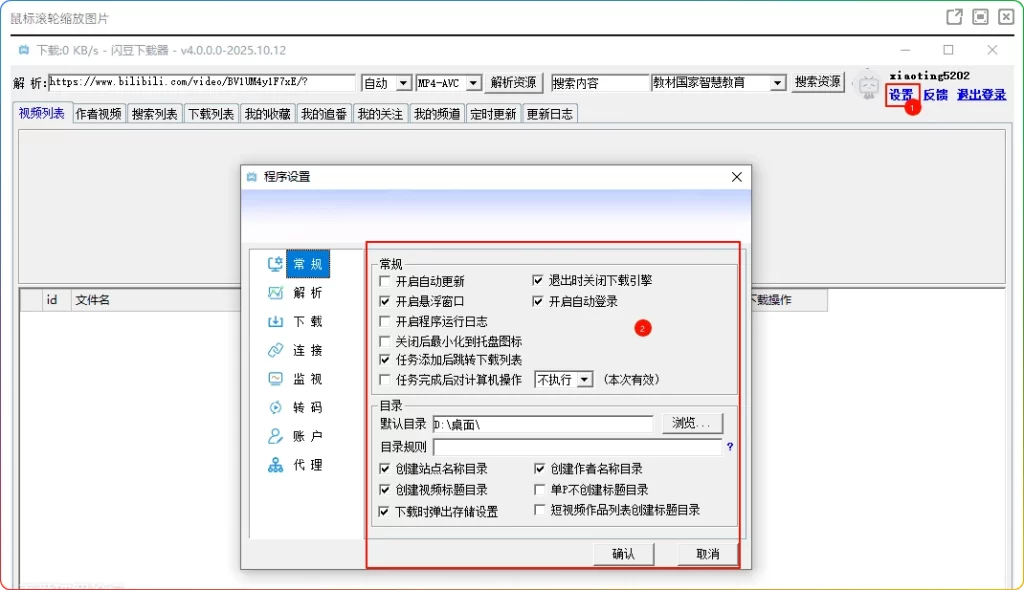Switch to the 下载列表 tab
This screenshot has height=590, width=1024.
click(x=211, y=114)
